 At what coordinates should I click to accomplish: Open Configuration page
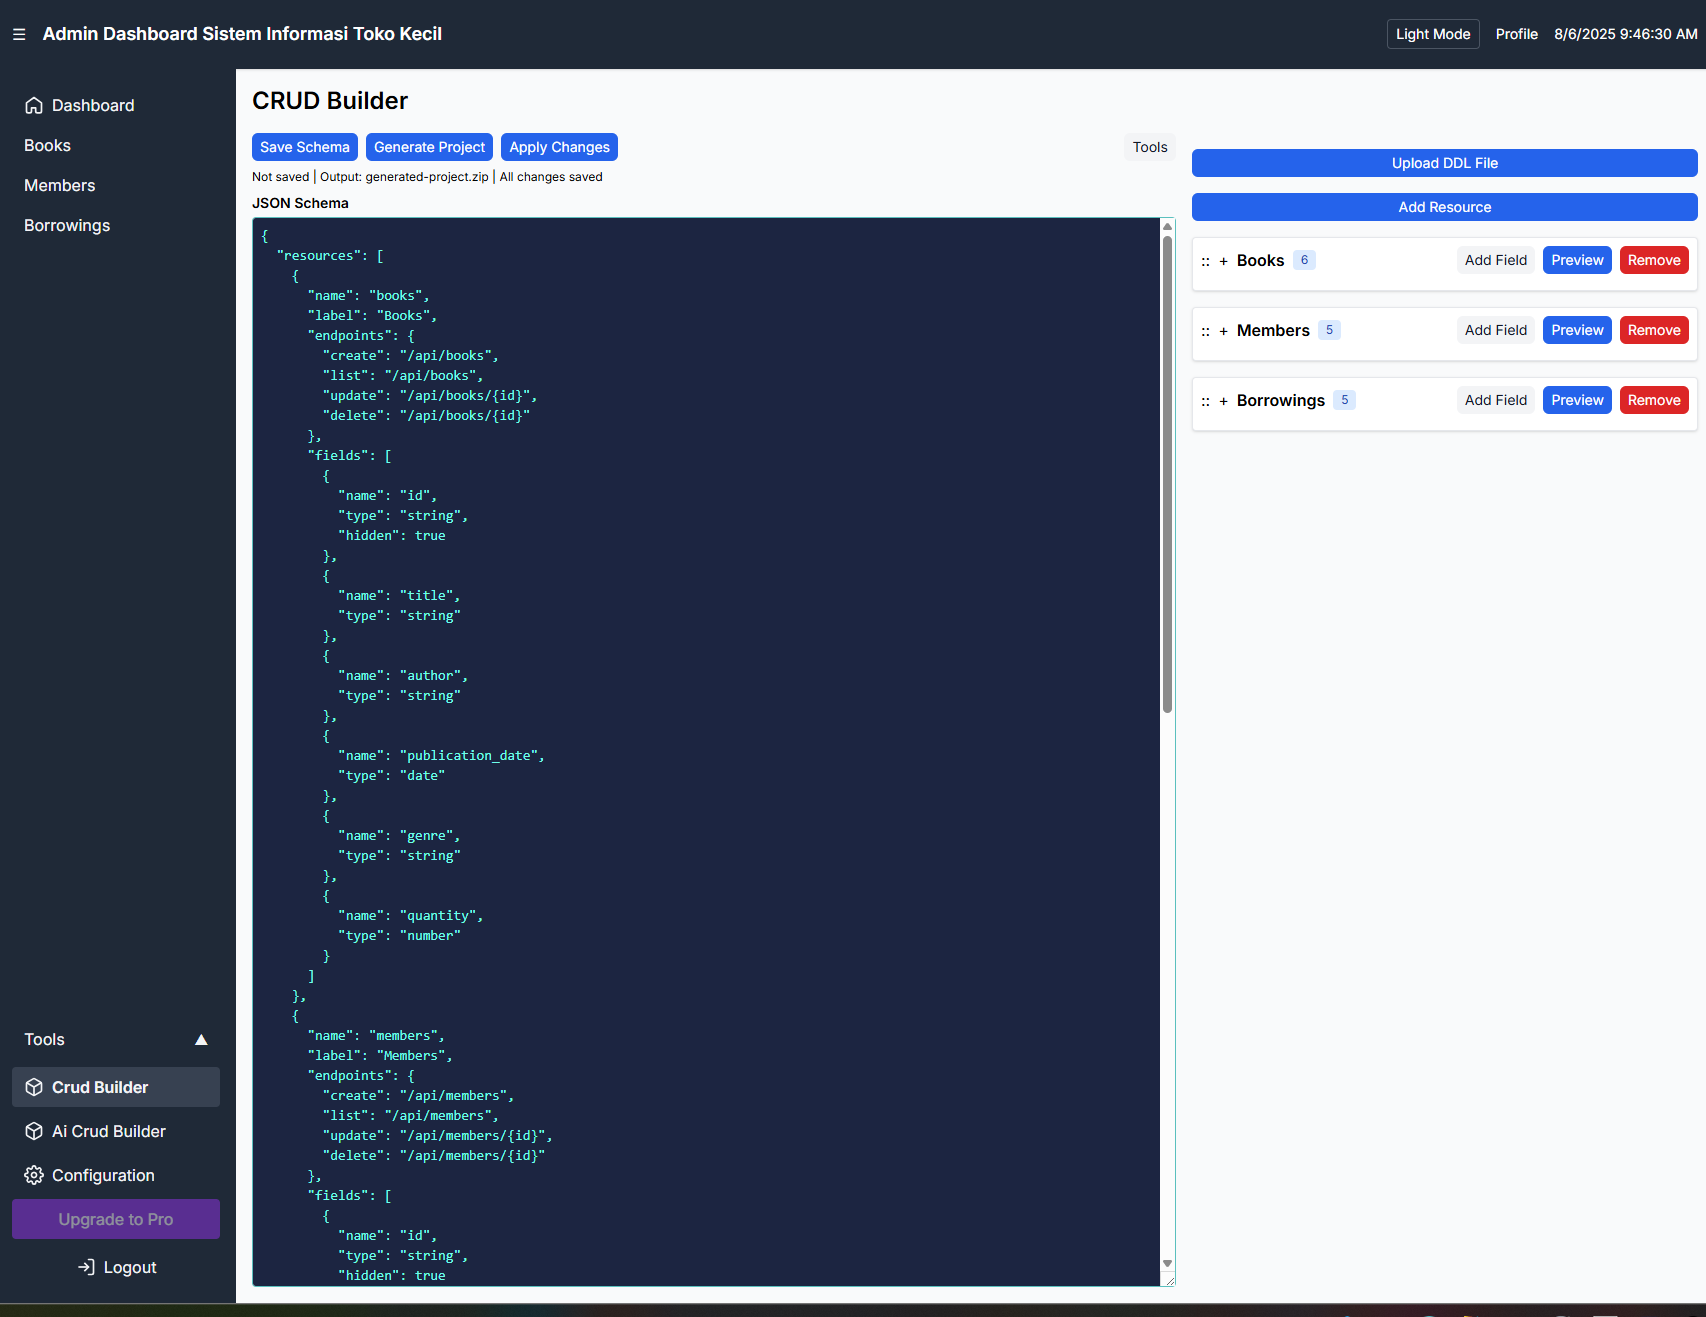[x=116, y=1175]
